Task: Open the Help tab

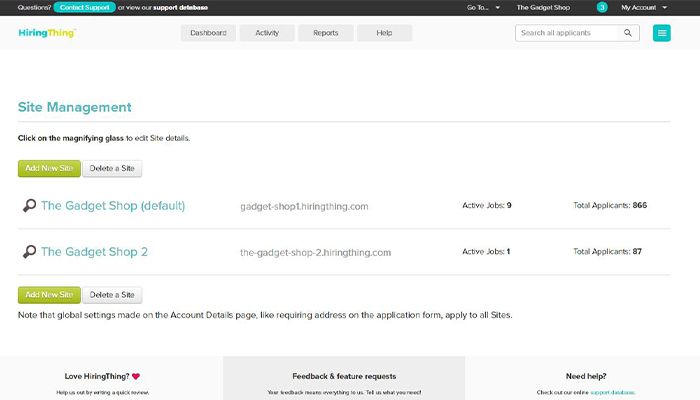Action: 384,33
